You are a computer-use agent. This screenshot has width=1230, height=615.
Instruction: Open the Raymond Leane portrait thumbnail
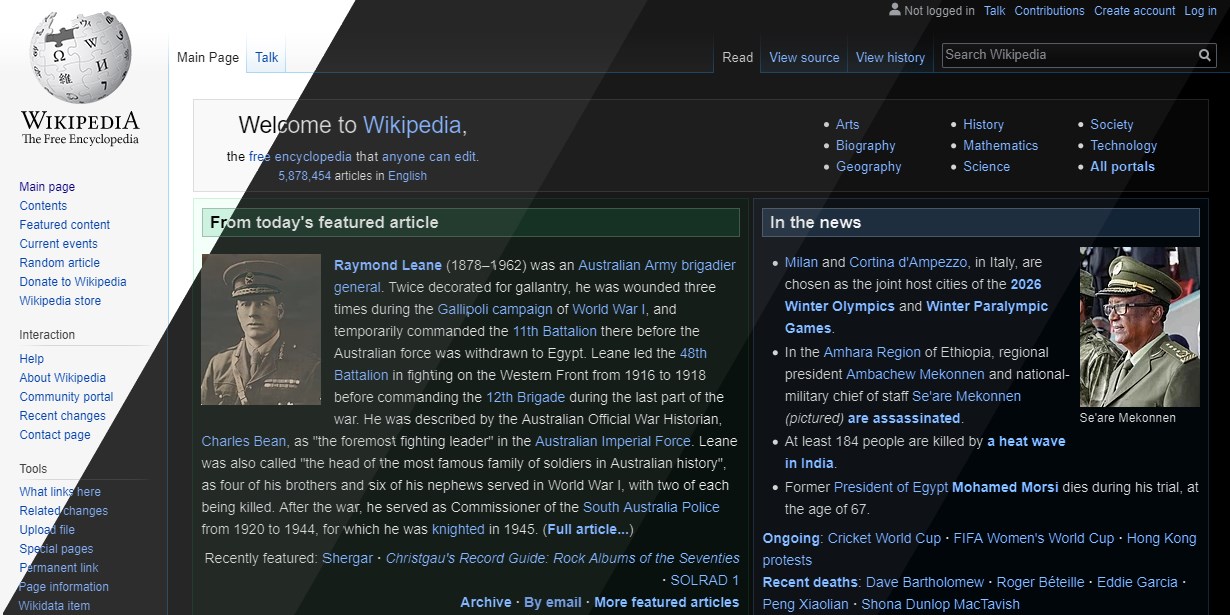tap(261, 329)
